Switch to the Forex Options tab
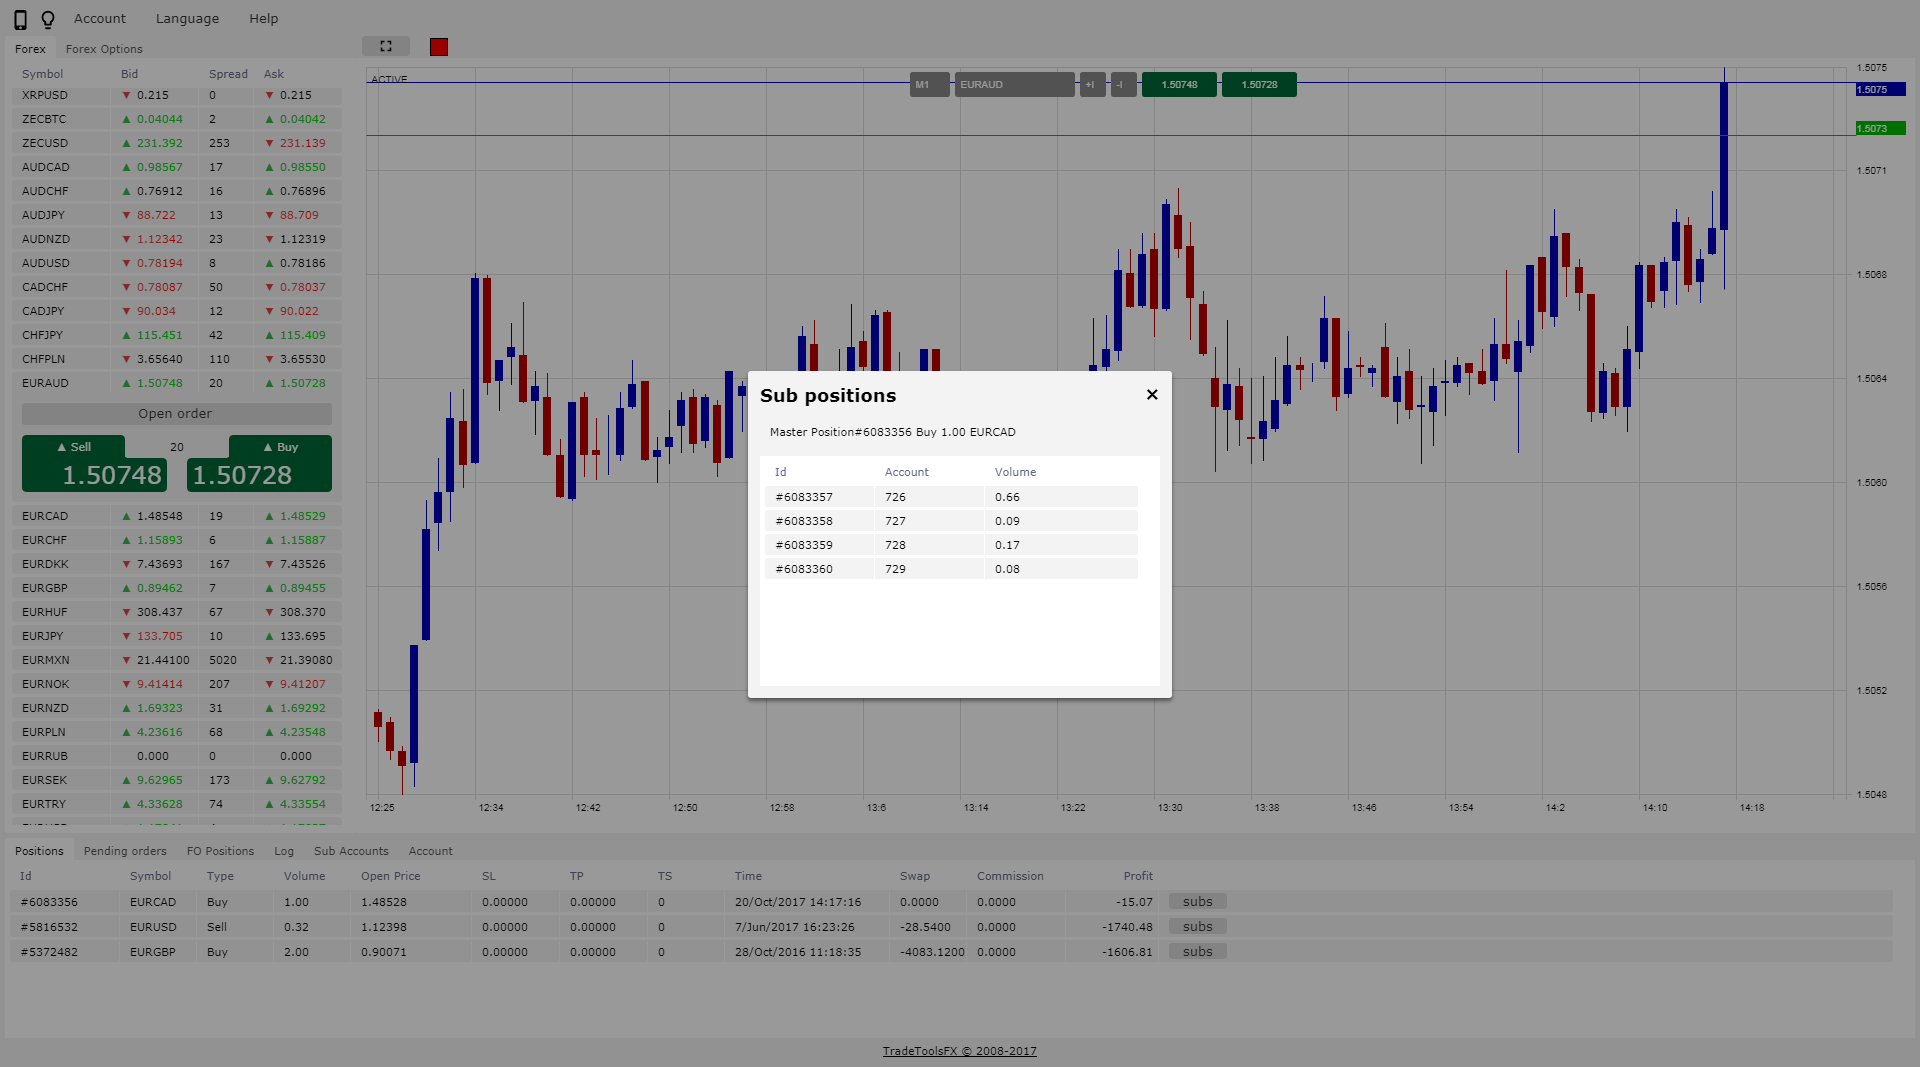This screenshot has width=1920, height=1067. 103,48
